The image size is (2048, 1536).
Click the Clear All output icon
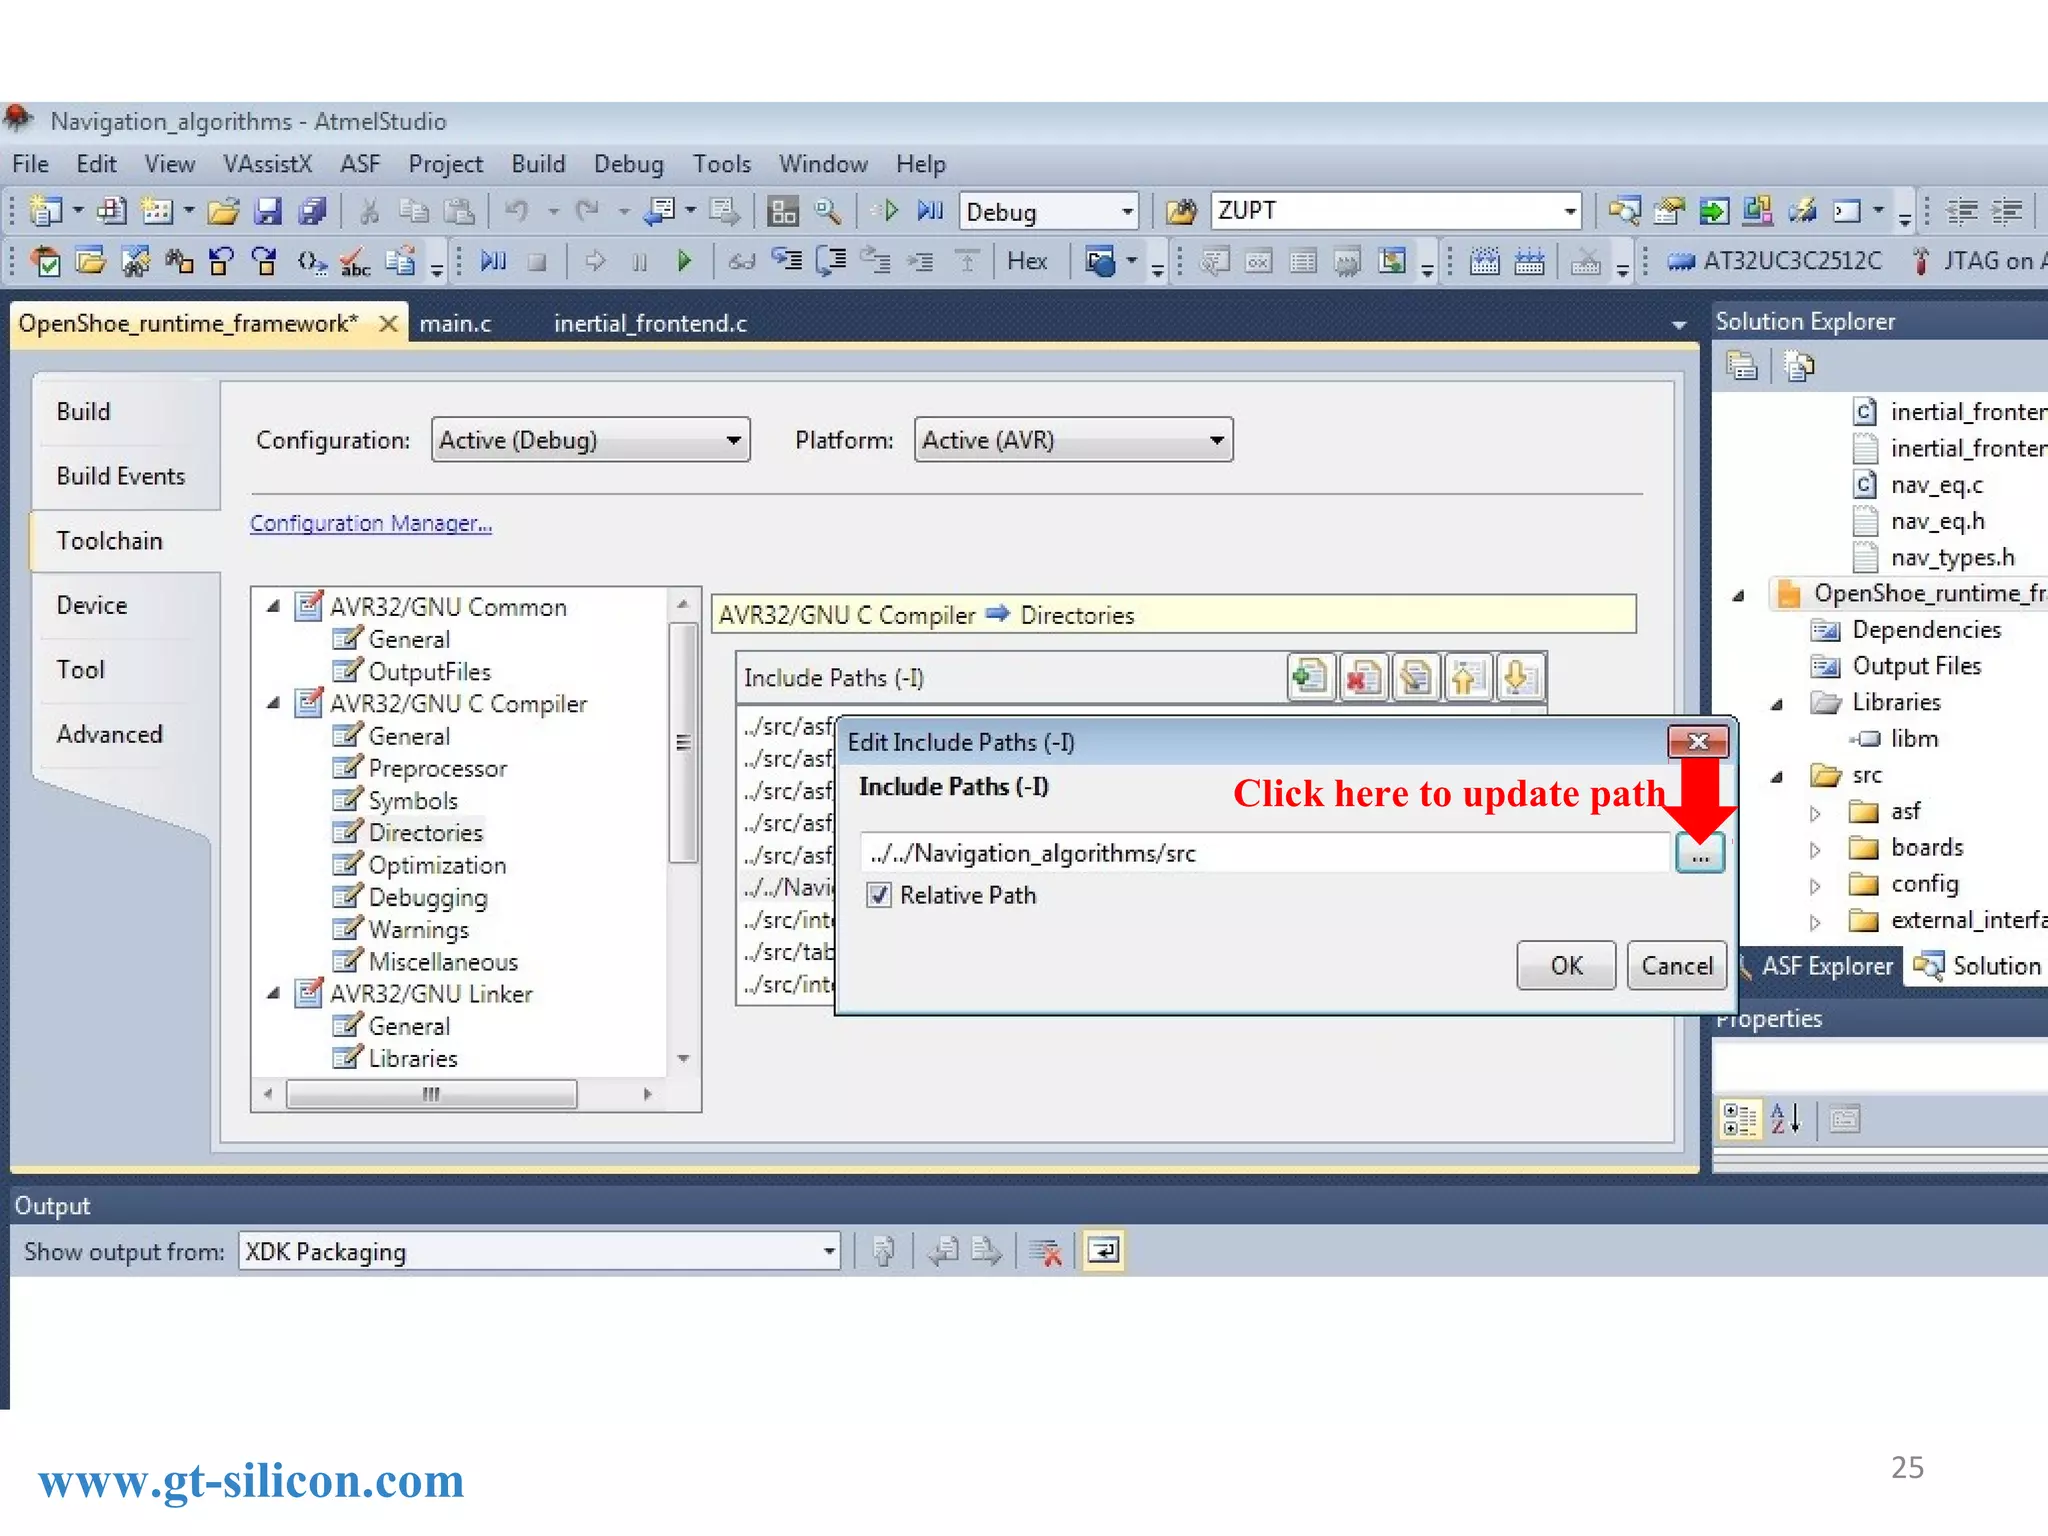click(x=1046, y=1251)
